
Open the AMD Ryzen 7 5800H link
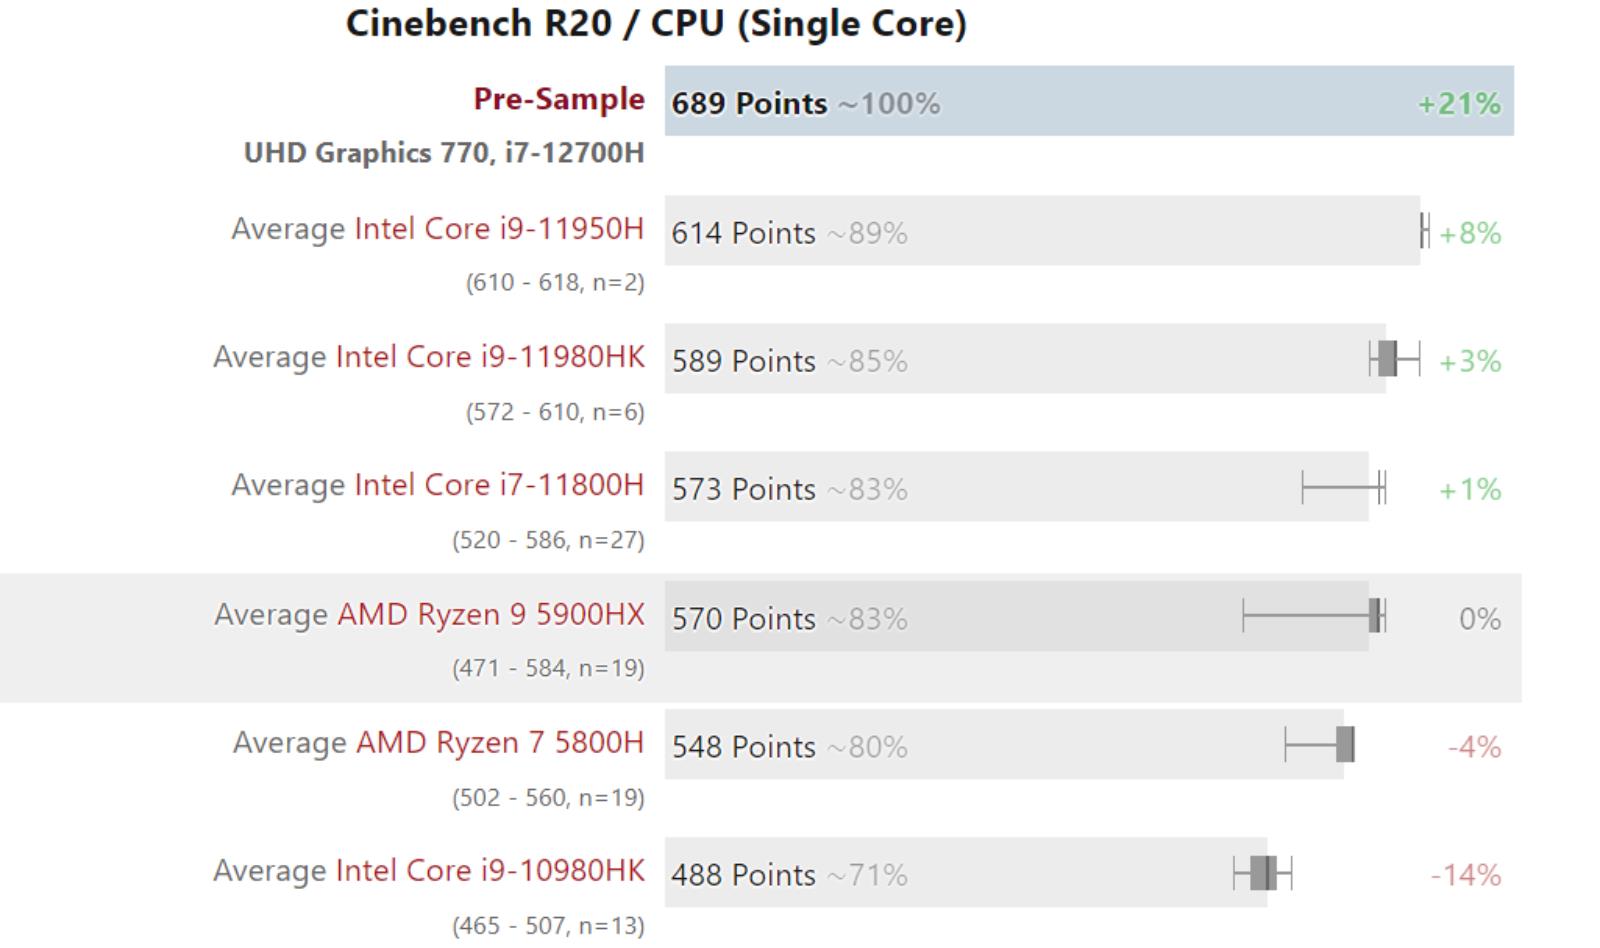[x=499, y=743]
